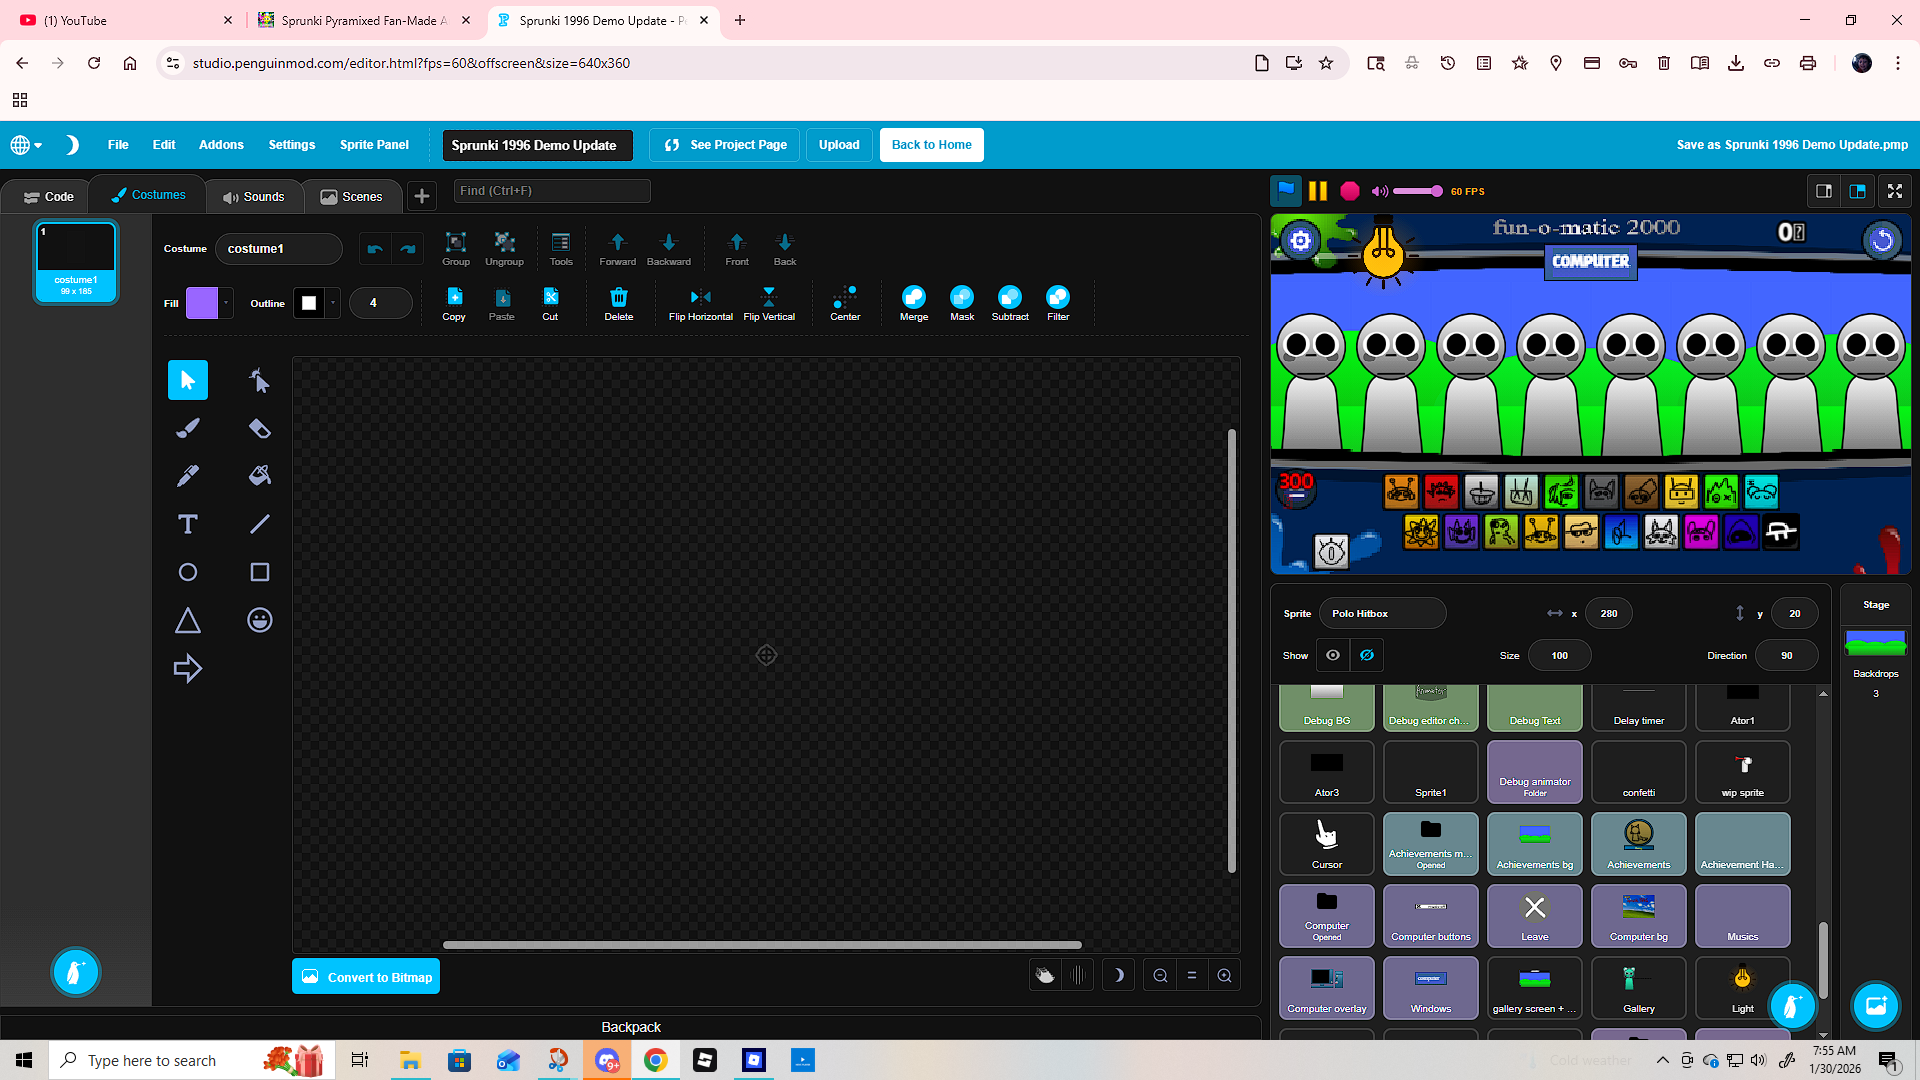Click the Merge shapes icon
Image resolution: width=1920 pixels, height=1080 pixels.
913,297
